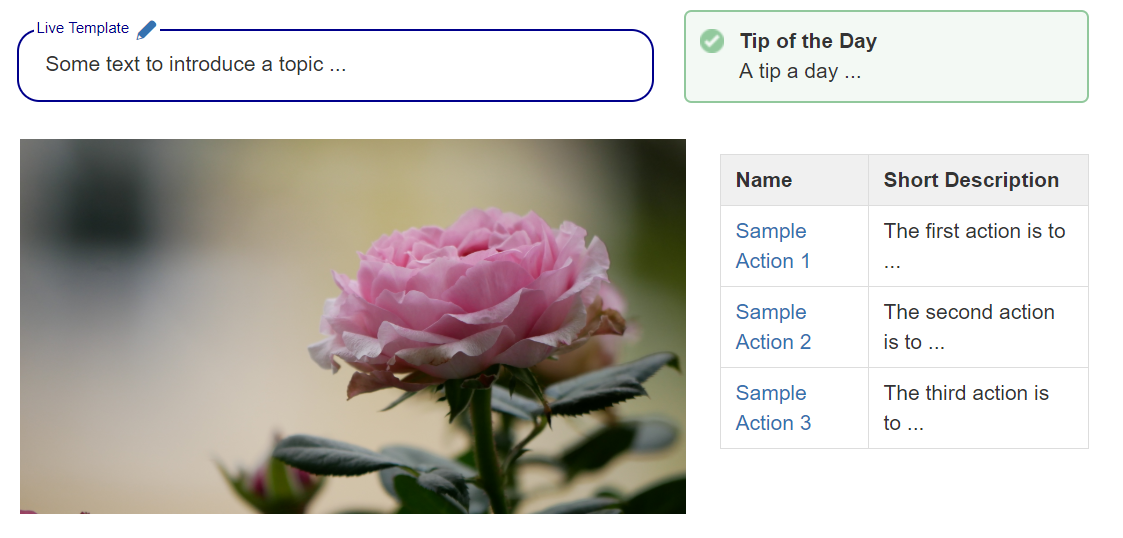Select the "The third action is to ..." cell

966,408
